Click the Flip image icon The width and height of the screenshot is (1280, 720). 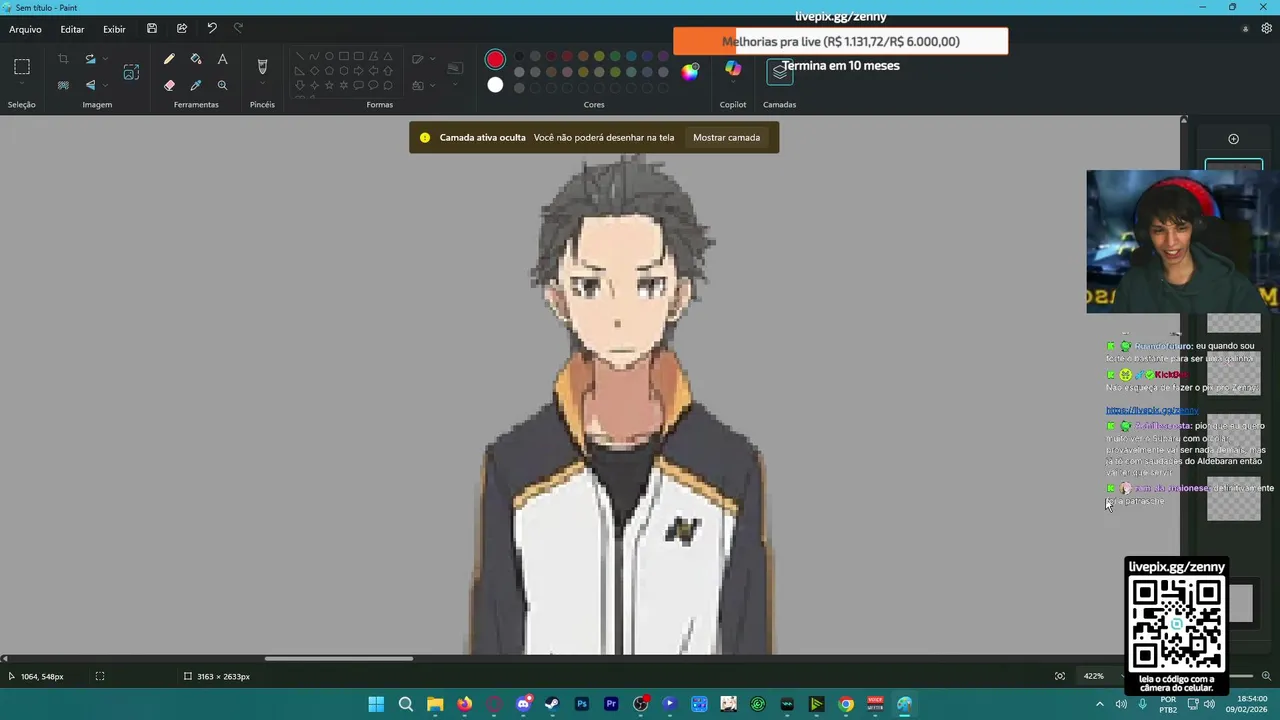[90, 85]
